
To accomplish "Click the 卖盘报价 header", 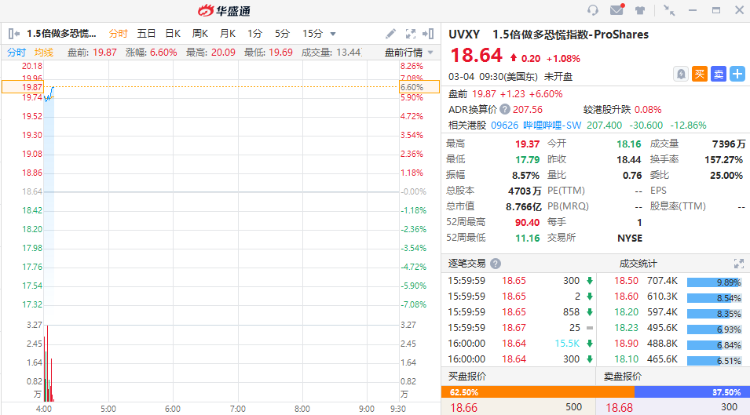I will (x=622, y=376).
